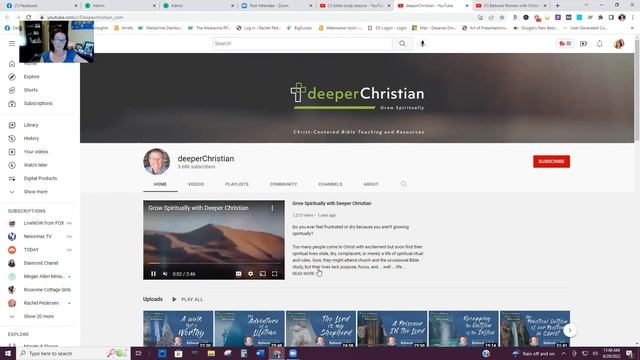Click the featured video progress bar
640x360 pixels.
click(214, 264)
